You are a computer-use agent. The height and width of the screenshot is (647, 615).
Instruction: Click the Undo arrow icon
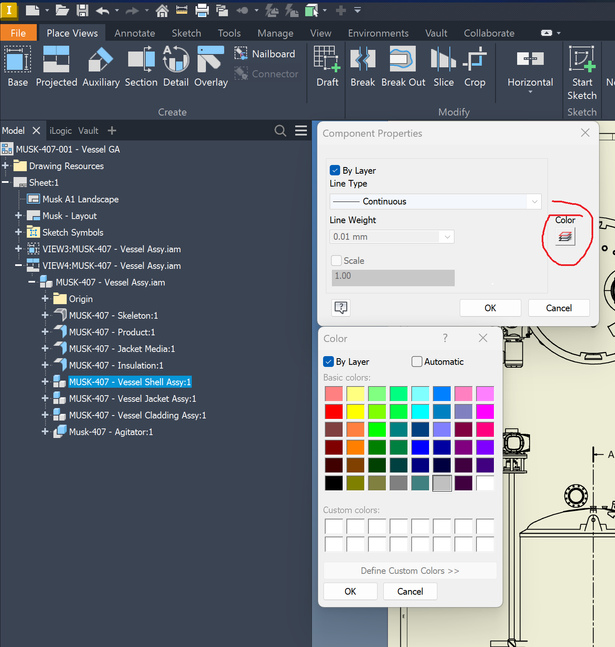[x=103, y=10]
